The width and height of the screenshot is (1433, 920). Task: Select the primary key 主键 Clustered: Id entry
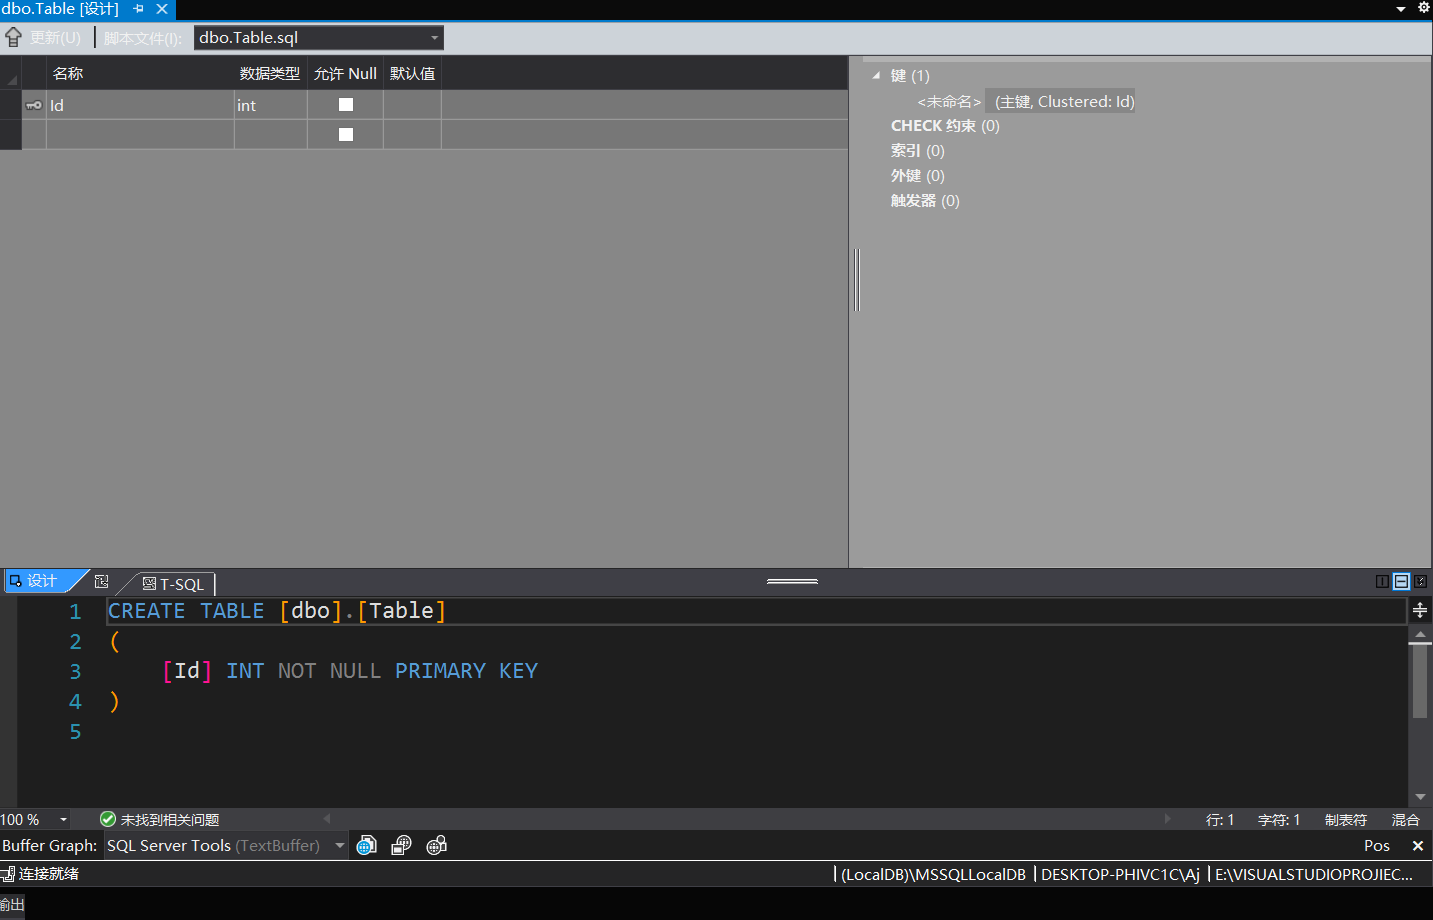(x=1060, y=101)
